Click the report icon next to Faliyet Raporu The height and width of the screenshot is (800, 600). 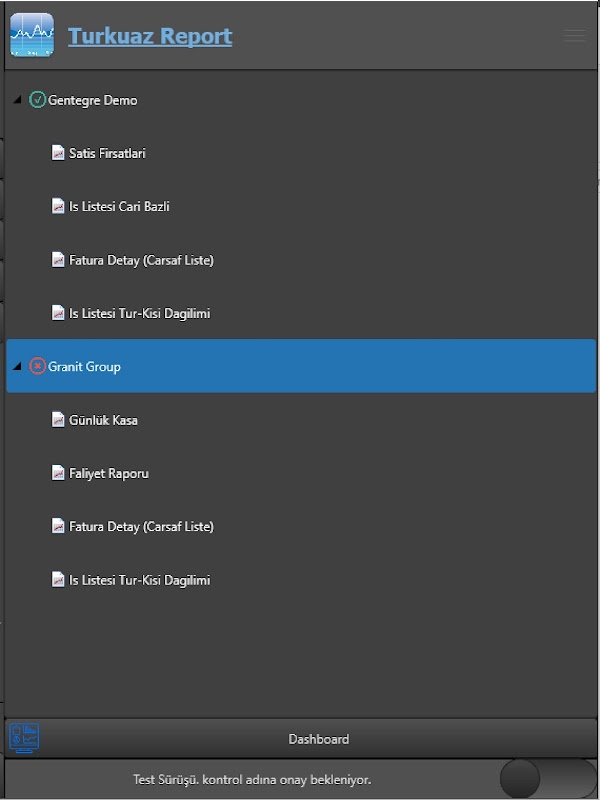pyautogui.click(x=58, y=473)
